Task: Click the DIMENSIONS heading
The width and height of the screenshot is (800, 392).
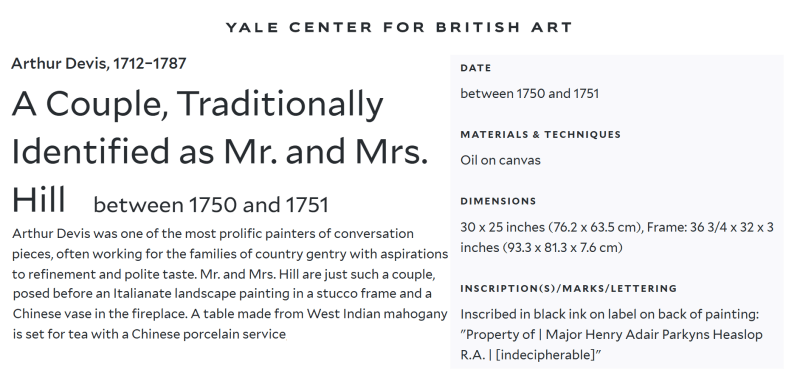Action: coord(498,201)
